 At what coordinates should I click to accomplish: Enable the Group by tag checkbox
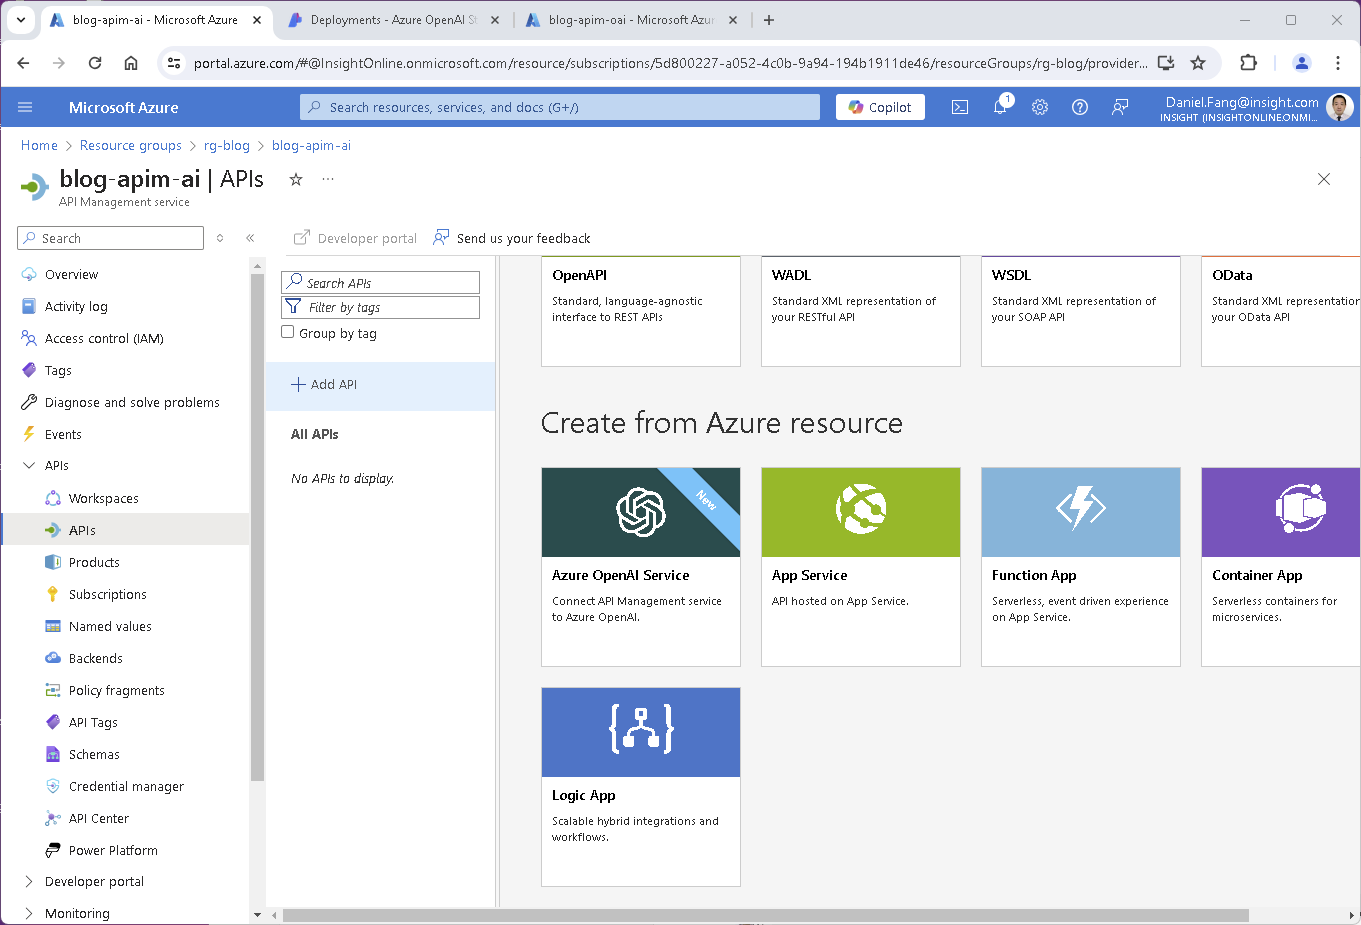click(x=288, y=332)
